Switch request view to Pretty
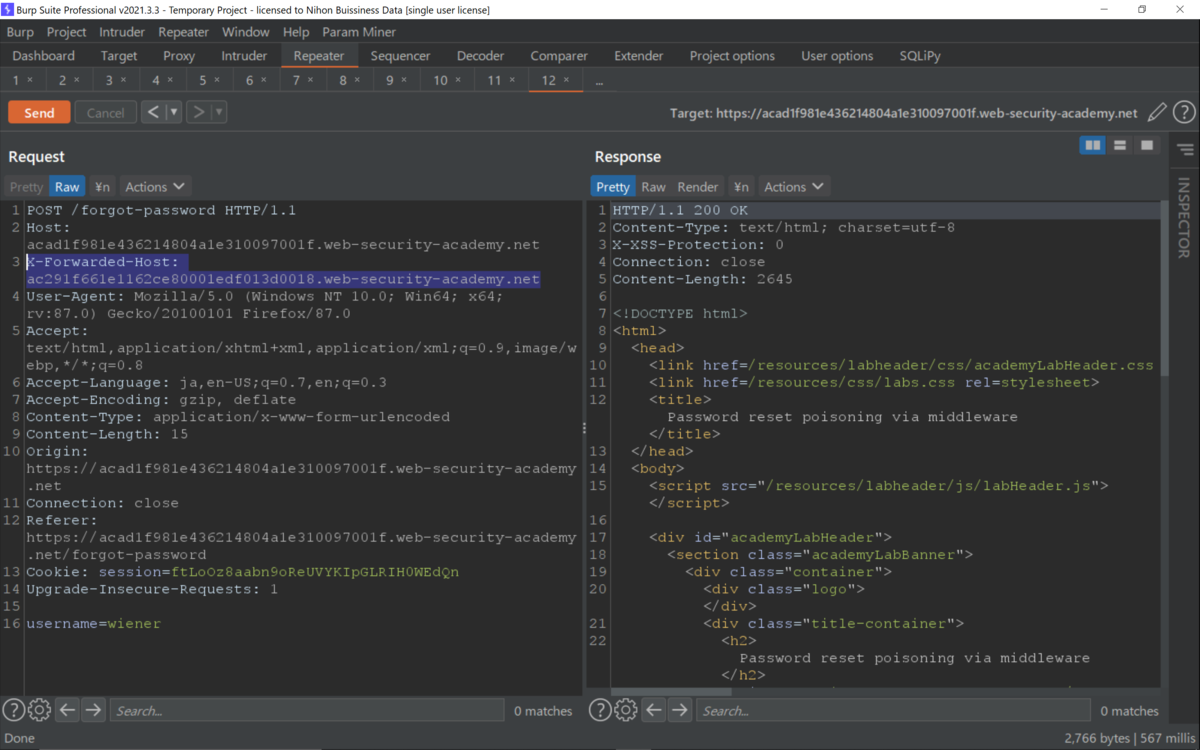 point(27,187)
